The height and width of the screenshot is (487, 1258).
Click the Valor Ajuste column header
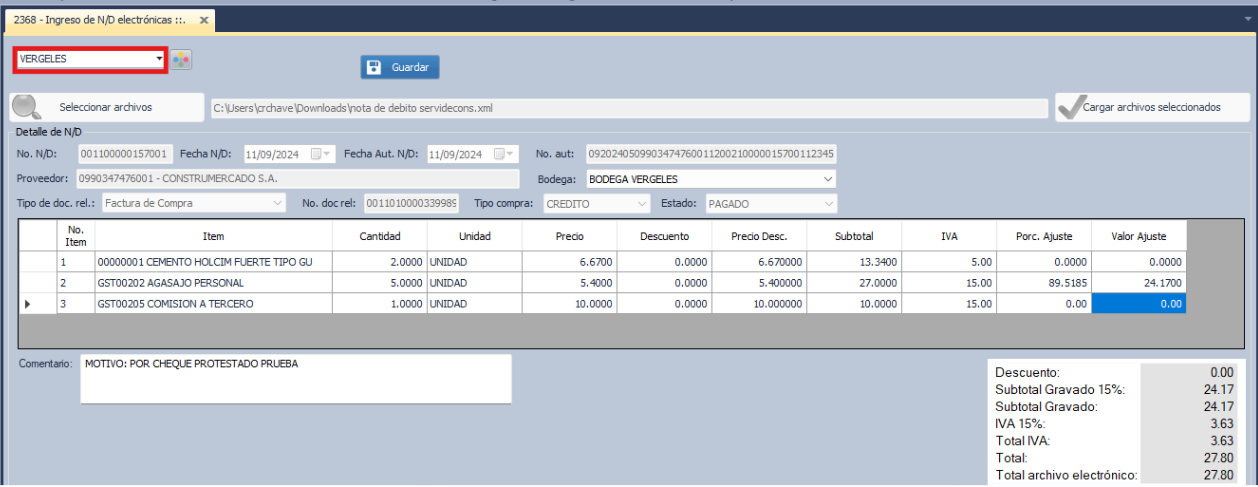[x=1139, y=236]
